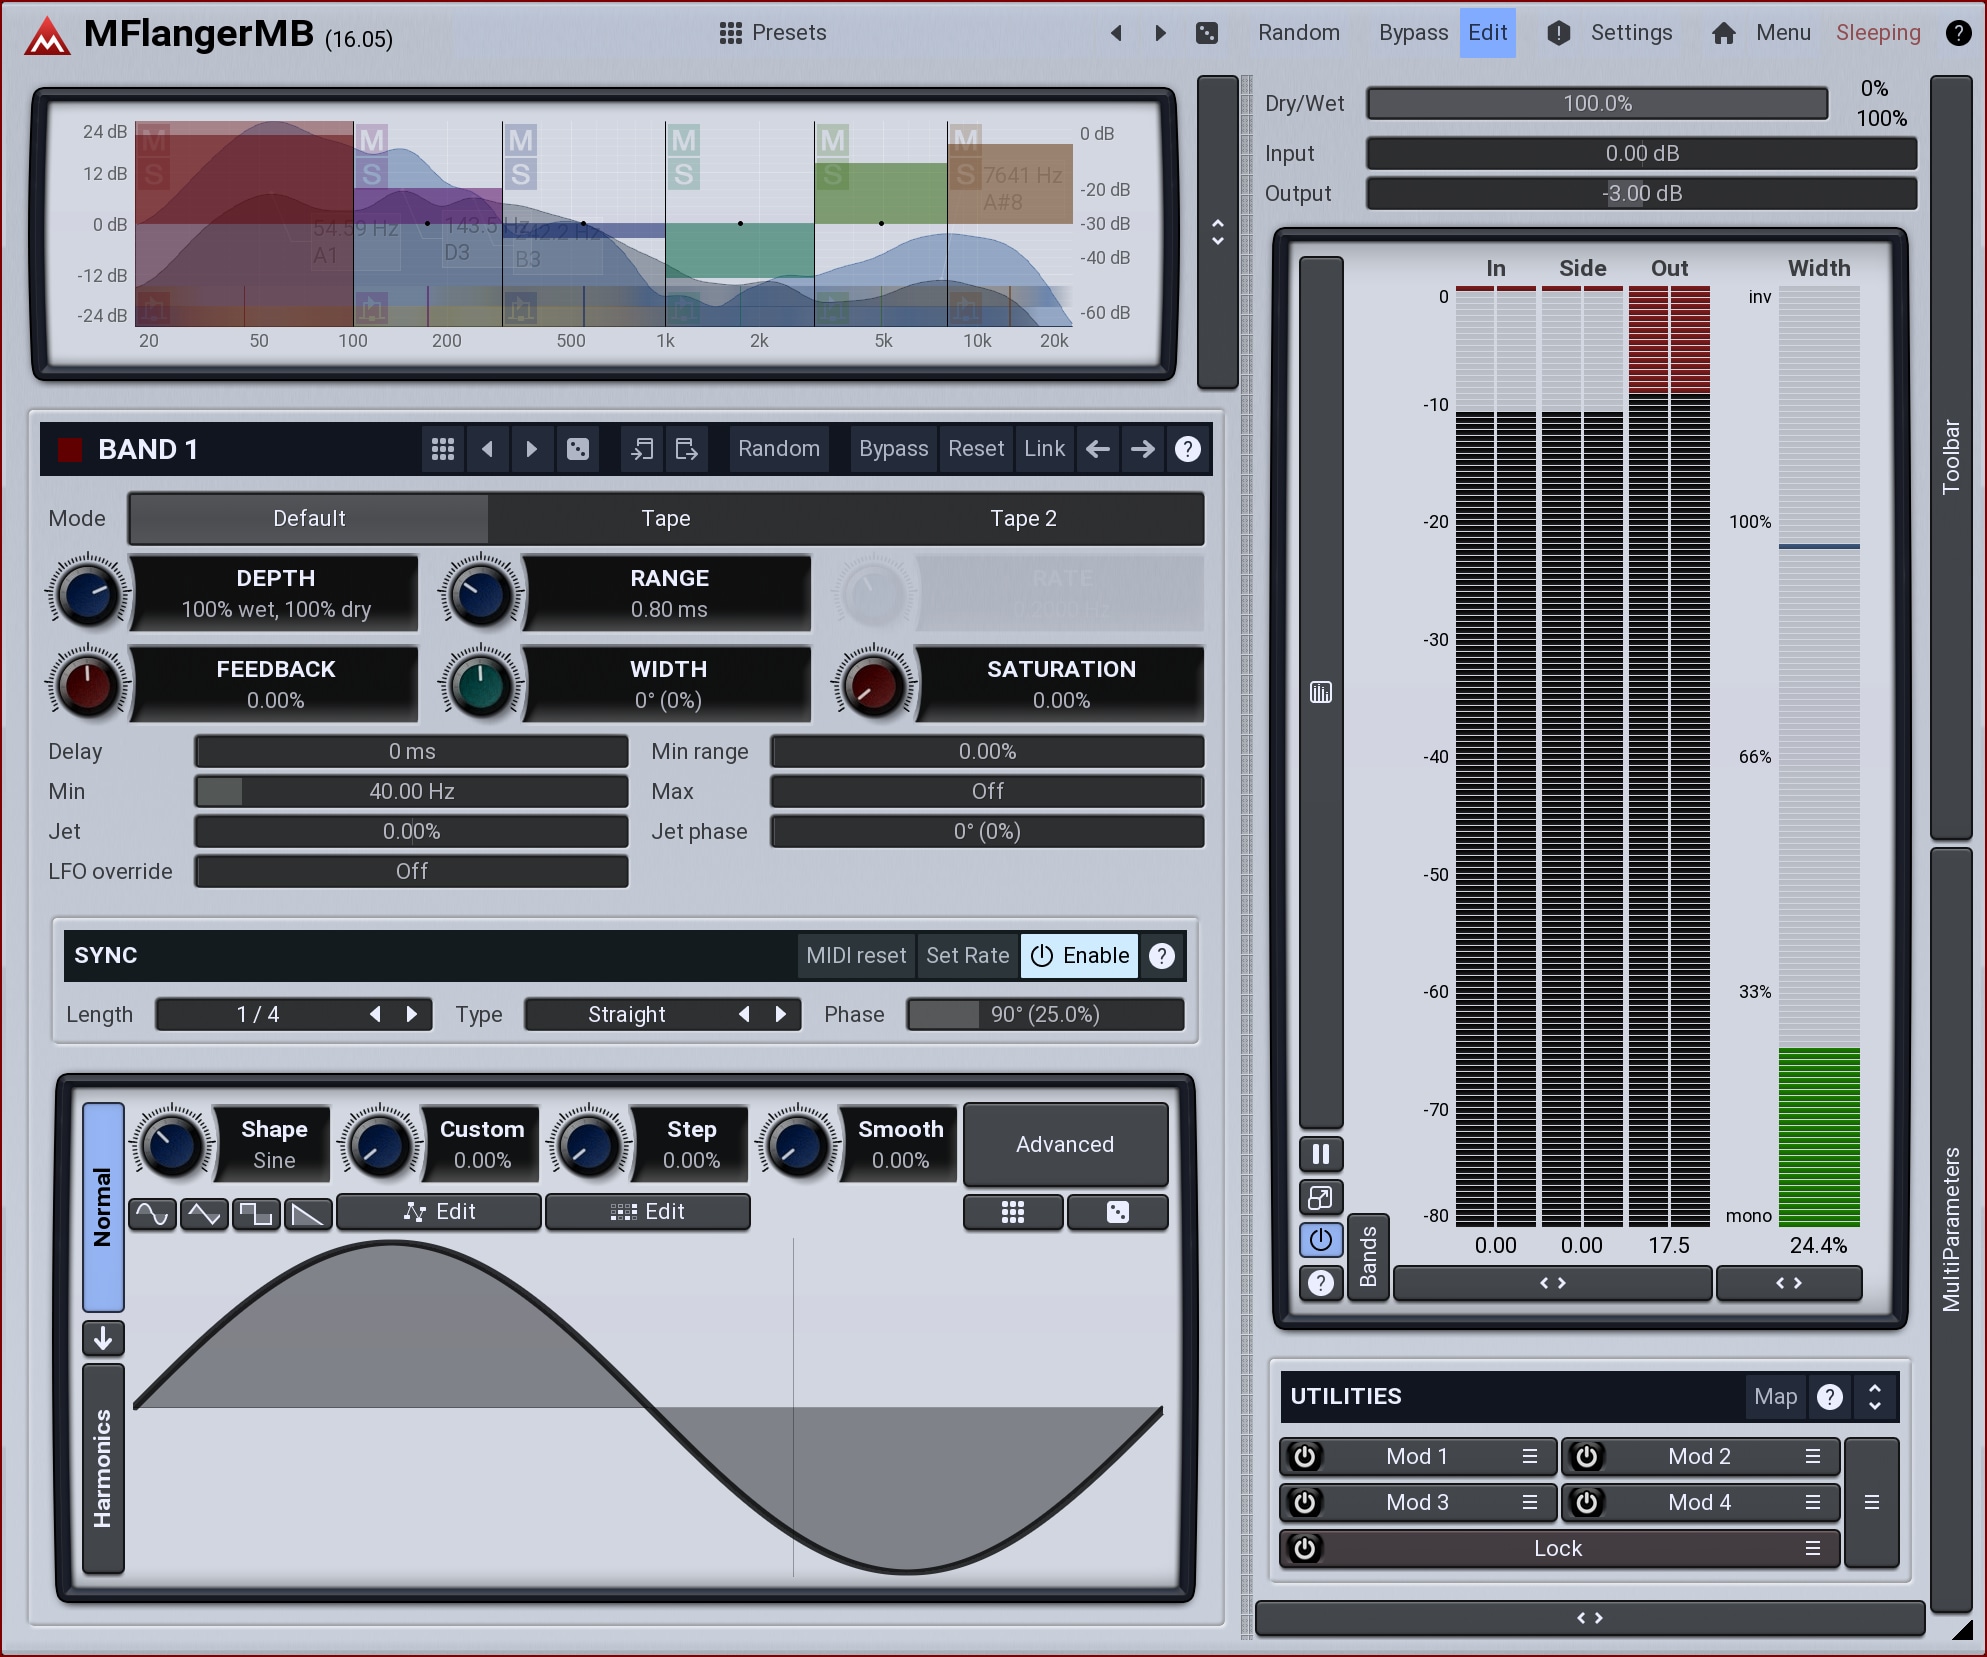Click Band 1 Link button
This screenshot has height=1657, width=1987.
pos(1045,449)
